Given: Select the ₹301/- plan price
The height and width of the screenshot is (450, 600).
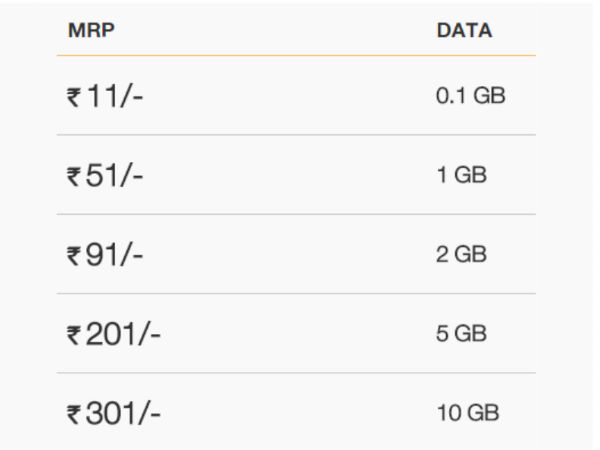Looking at the screenshot, I should point(114,414).
